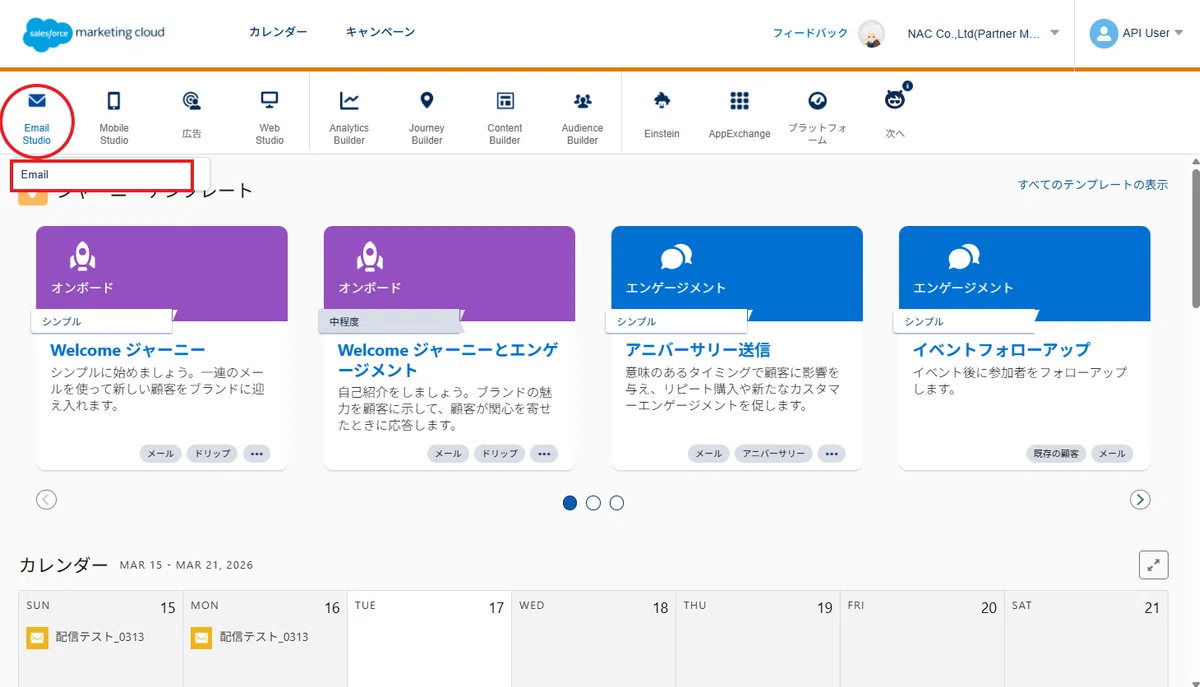Viewport: 1200px width, 687px height.
Task: Open the 次へ menu with notification badge
Action: (895, 112)
